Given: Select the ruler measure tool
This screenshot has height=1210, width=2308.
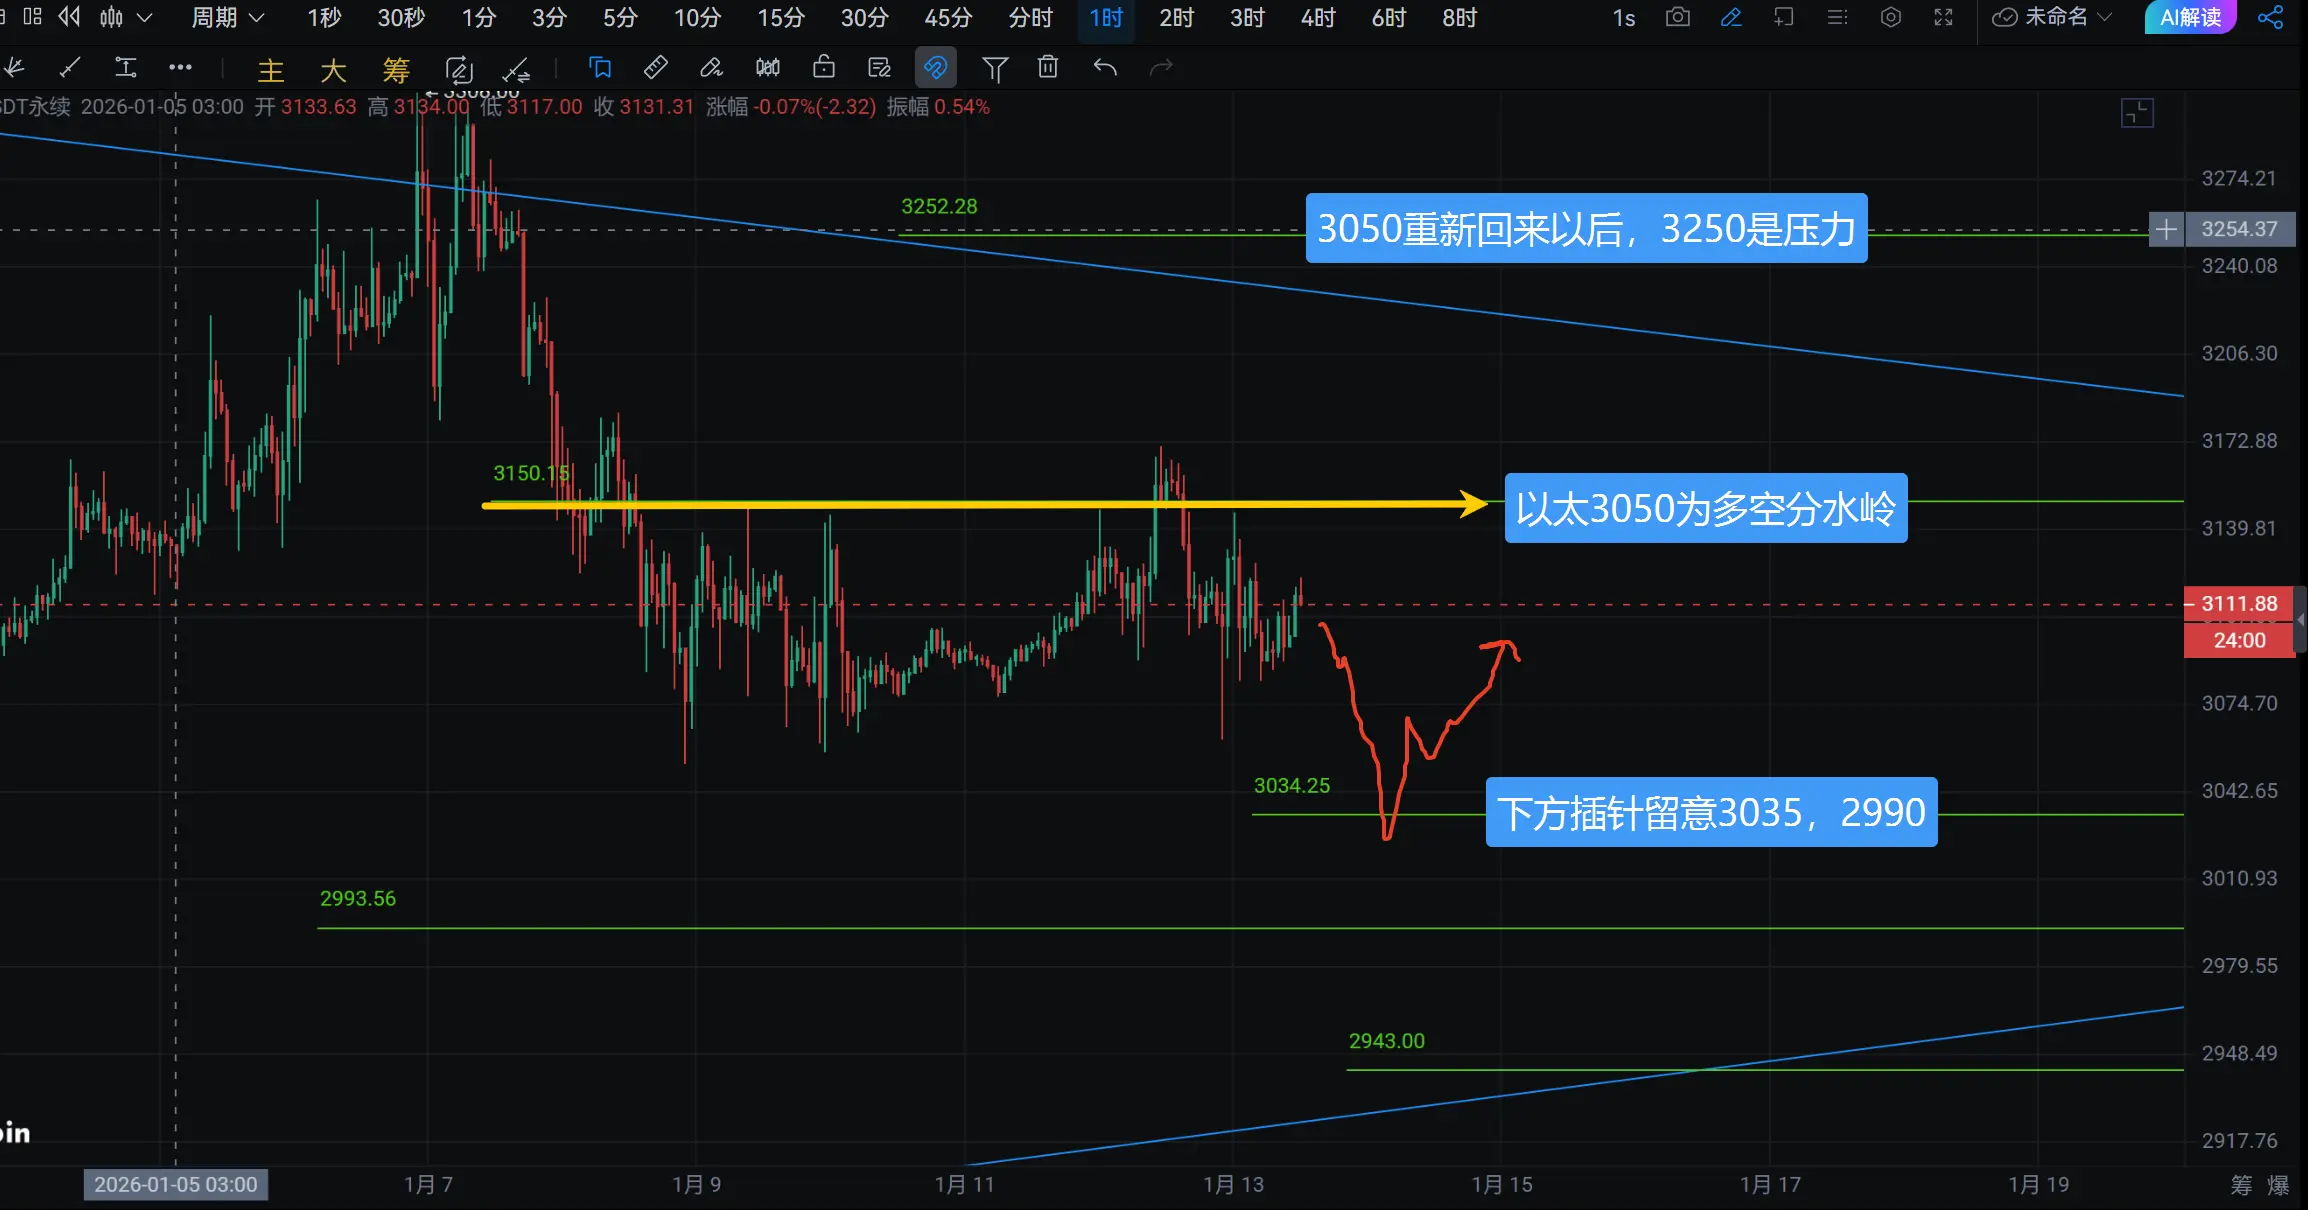Looking at the screenshot, I should point(655,68).
